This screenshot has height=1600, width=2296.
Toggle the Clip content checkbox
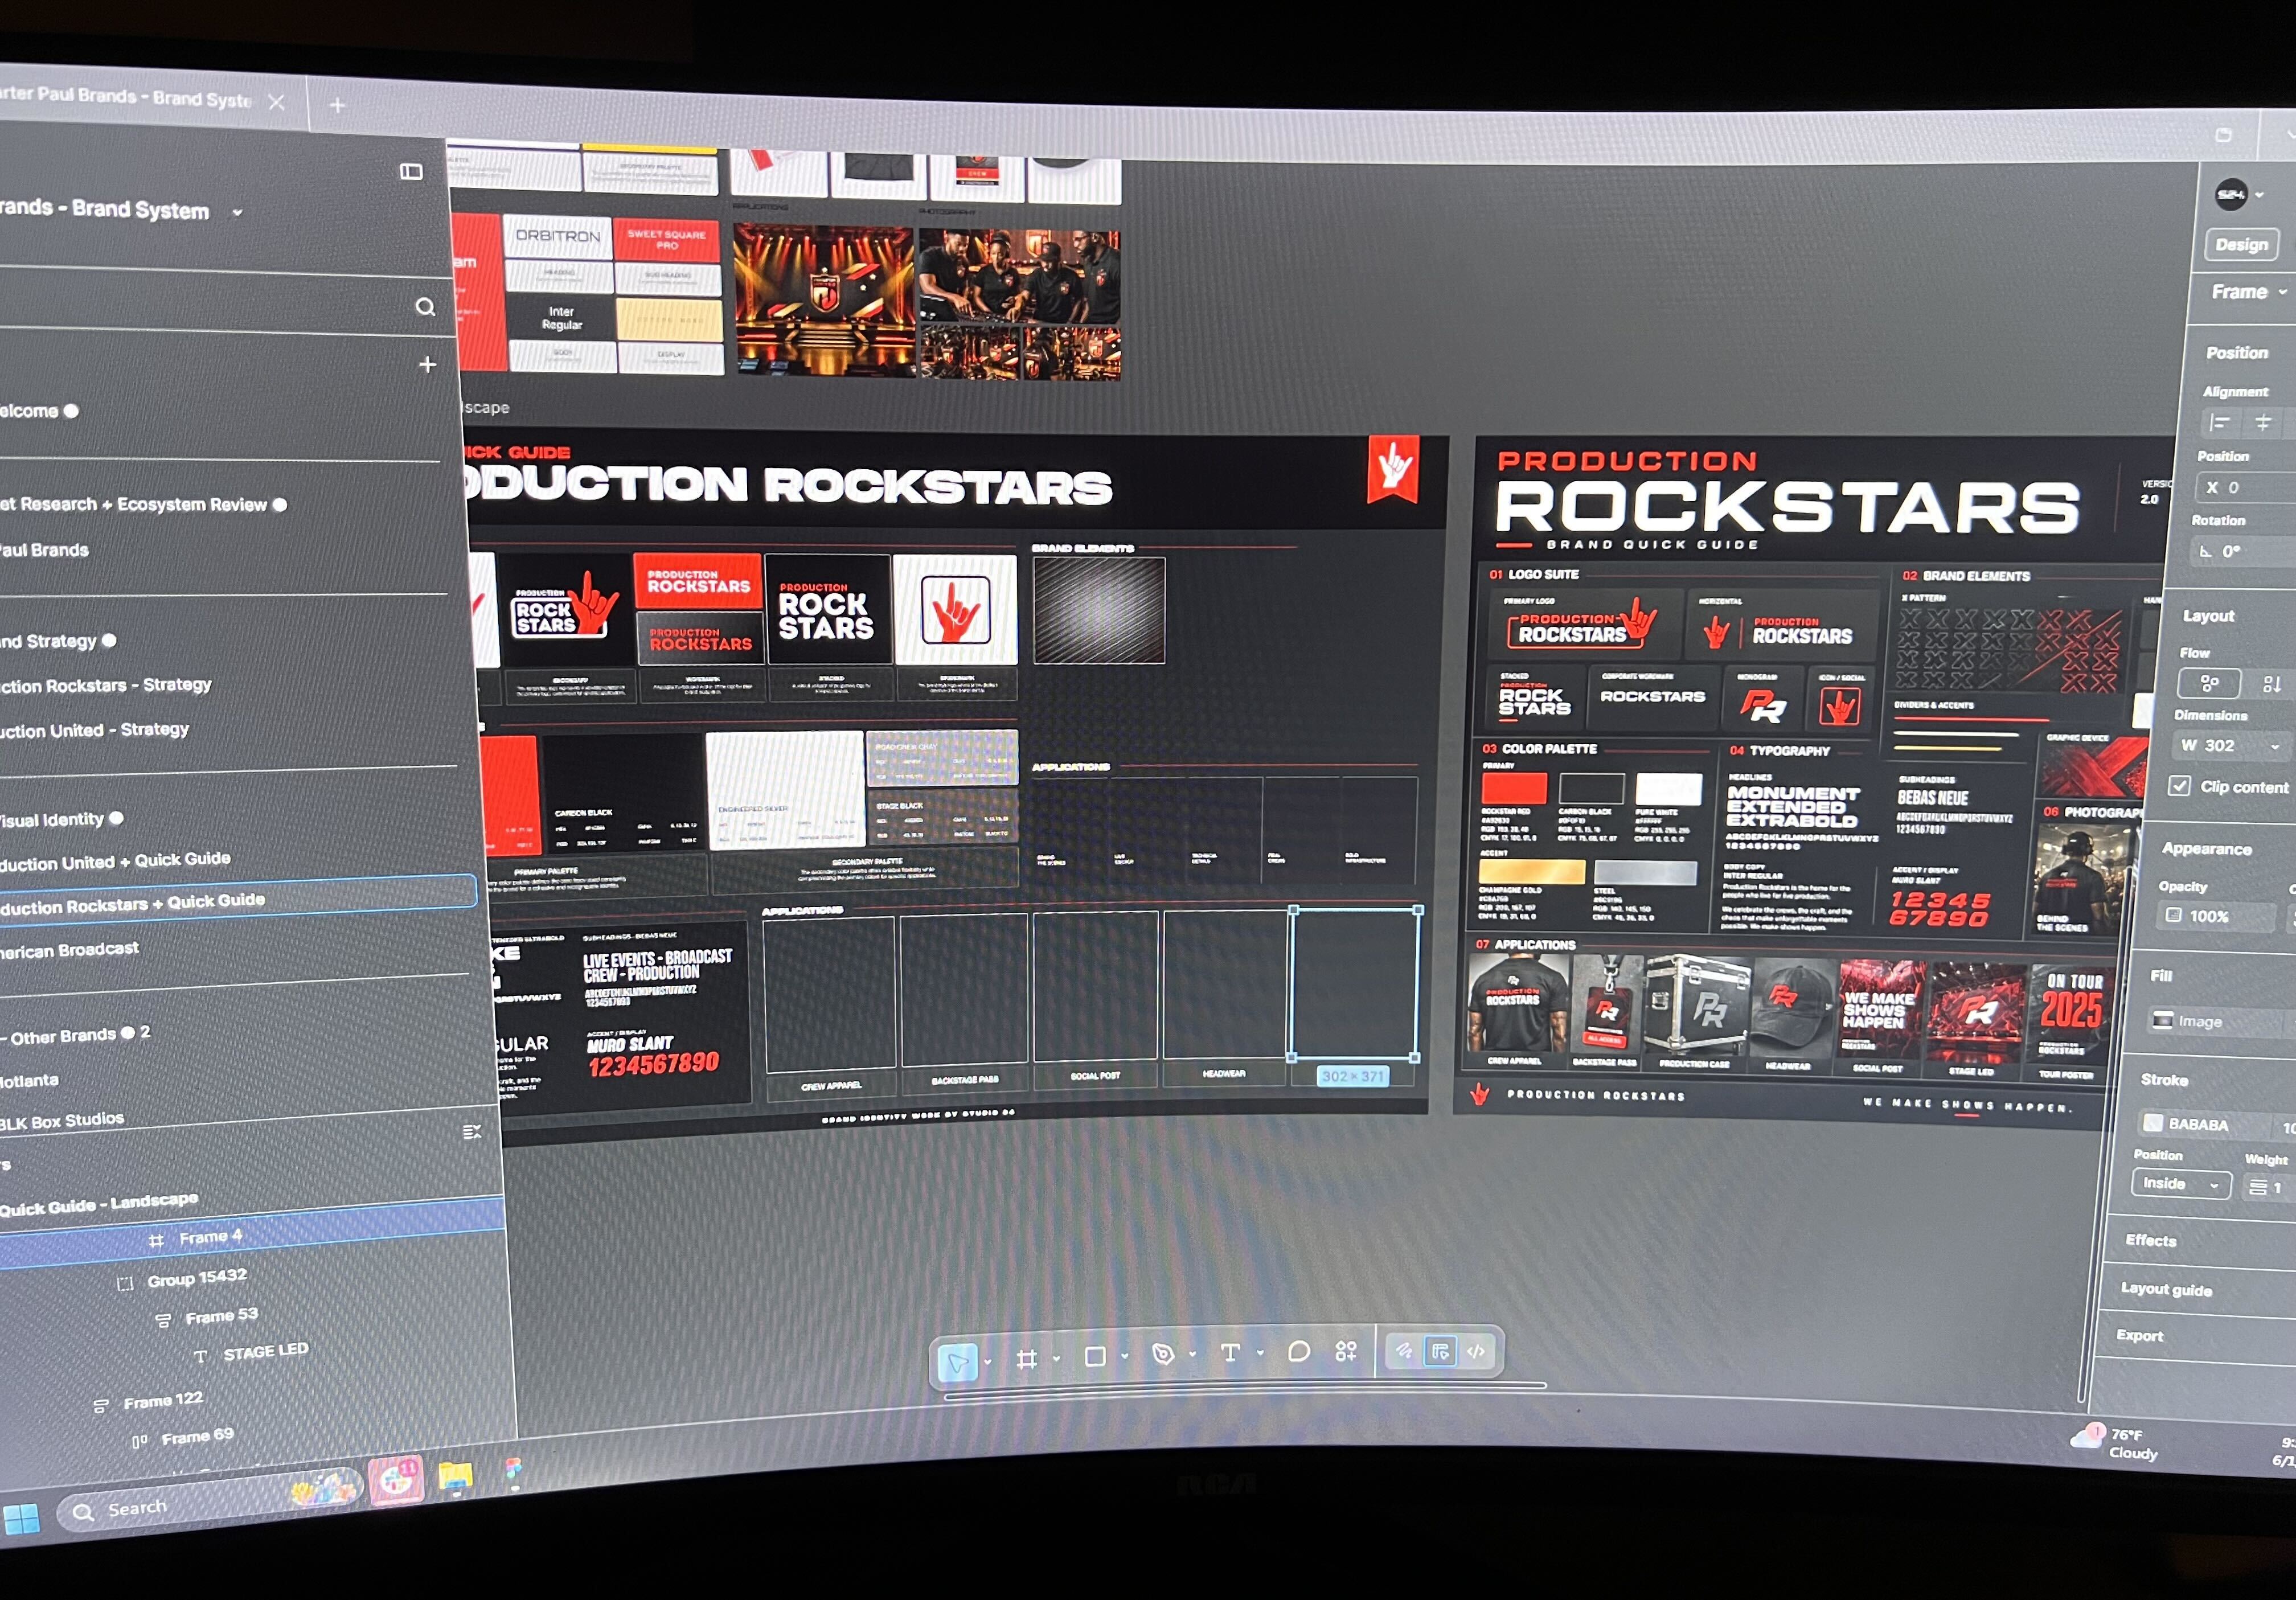point(2180,785)
